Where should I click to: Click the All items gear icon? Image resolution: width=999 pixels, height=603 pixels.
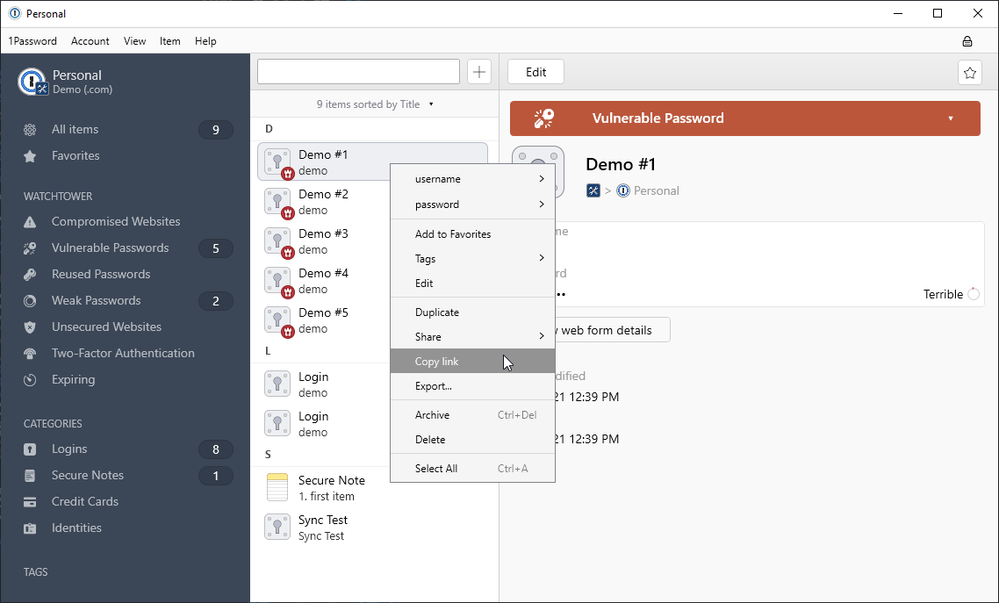click(30, 130)
